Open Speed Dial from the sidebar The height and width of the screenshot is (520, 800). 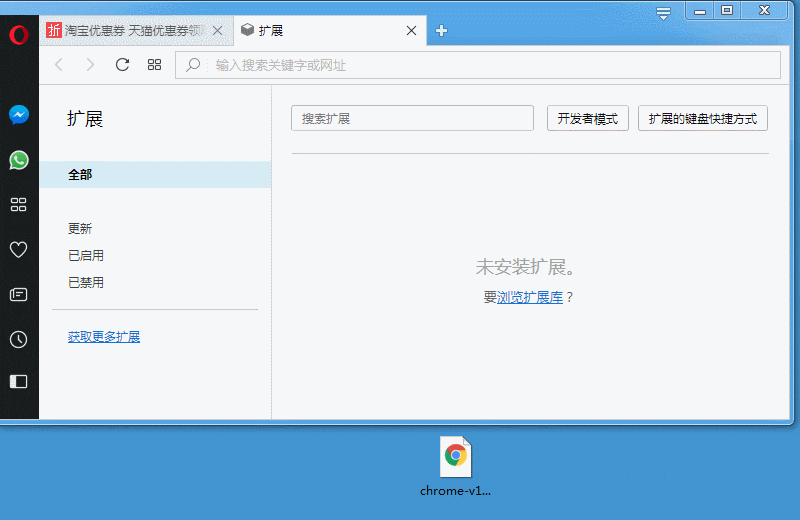coord(18,205)
